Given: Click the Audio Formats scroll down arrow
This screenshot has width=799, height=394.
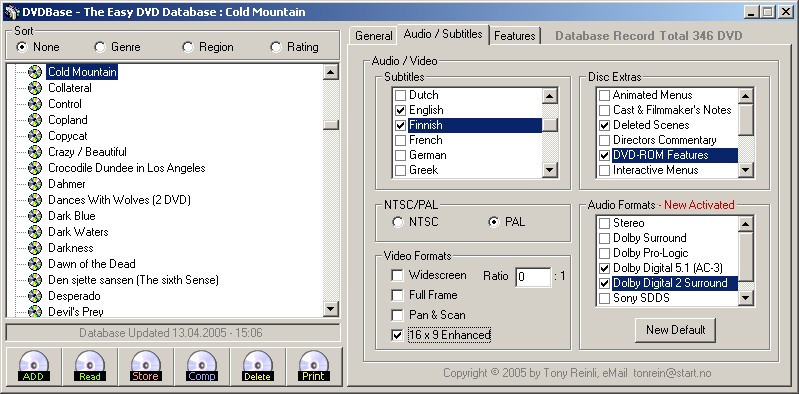Looking at the screenshot, I should tap(745, 298).
